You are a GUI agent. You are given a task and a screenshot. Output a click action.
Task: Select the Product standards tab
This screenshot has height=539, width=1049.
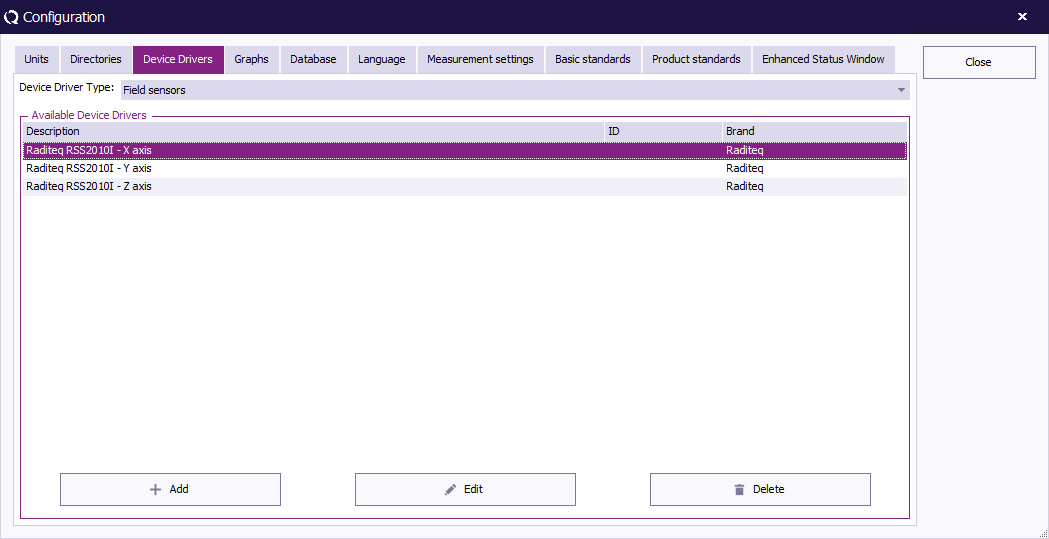click(696, 60)
